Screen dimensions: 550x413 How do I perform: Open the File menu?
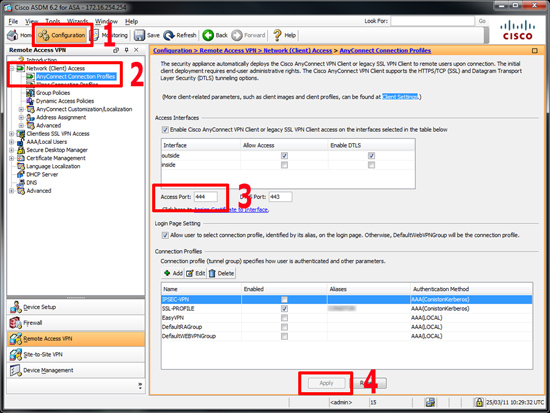coord(13,21)
